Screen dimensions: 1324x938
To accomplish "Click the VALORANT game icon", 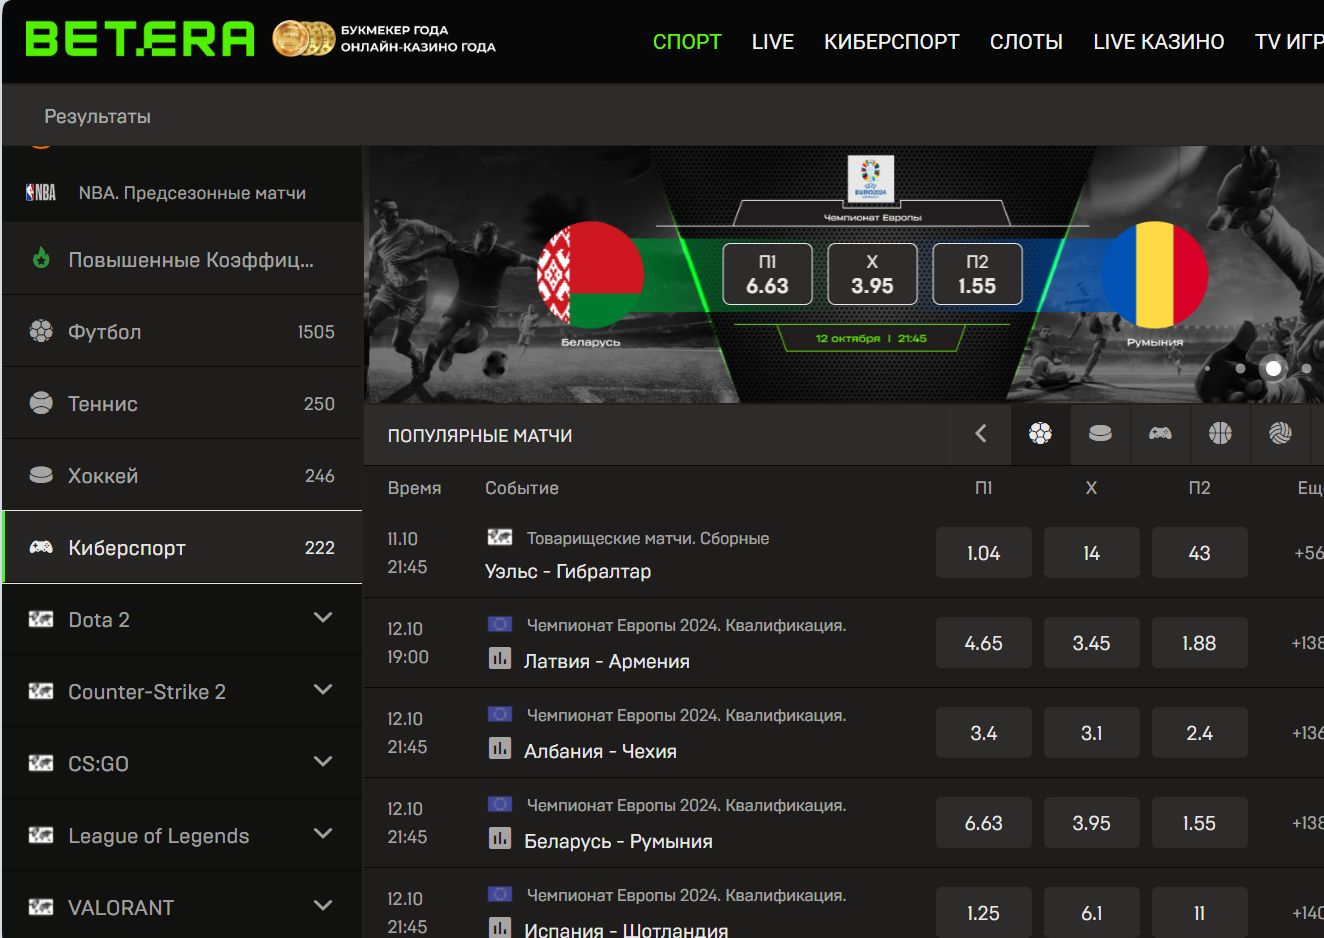I will (41, 907).
